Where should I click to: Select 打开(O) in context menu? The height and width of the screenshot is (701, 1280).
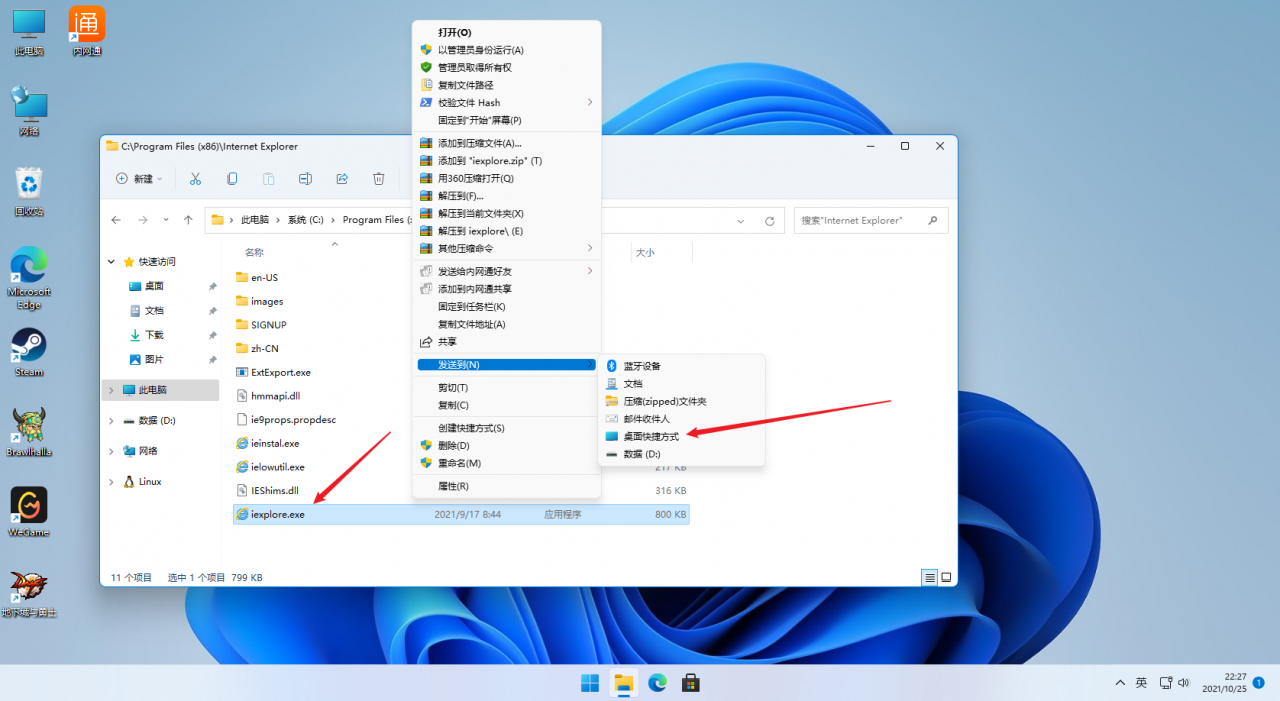coord(506,32)
